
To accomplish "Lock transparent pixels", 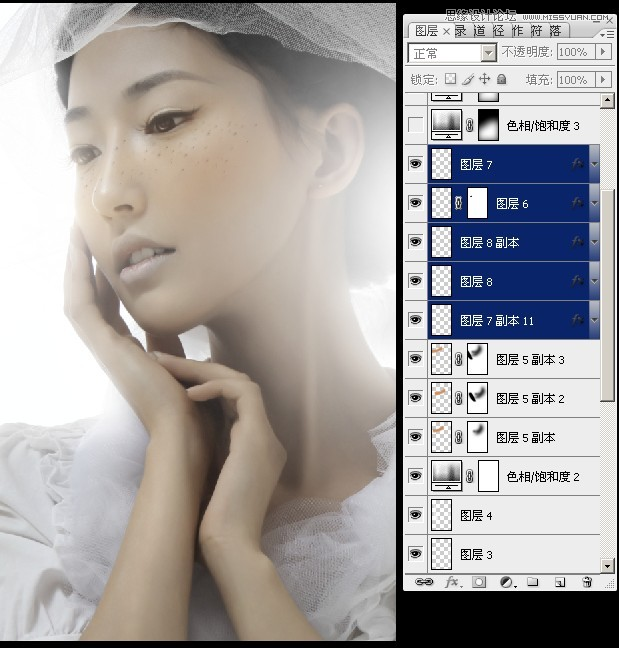I will click(450, 79).
